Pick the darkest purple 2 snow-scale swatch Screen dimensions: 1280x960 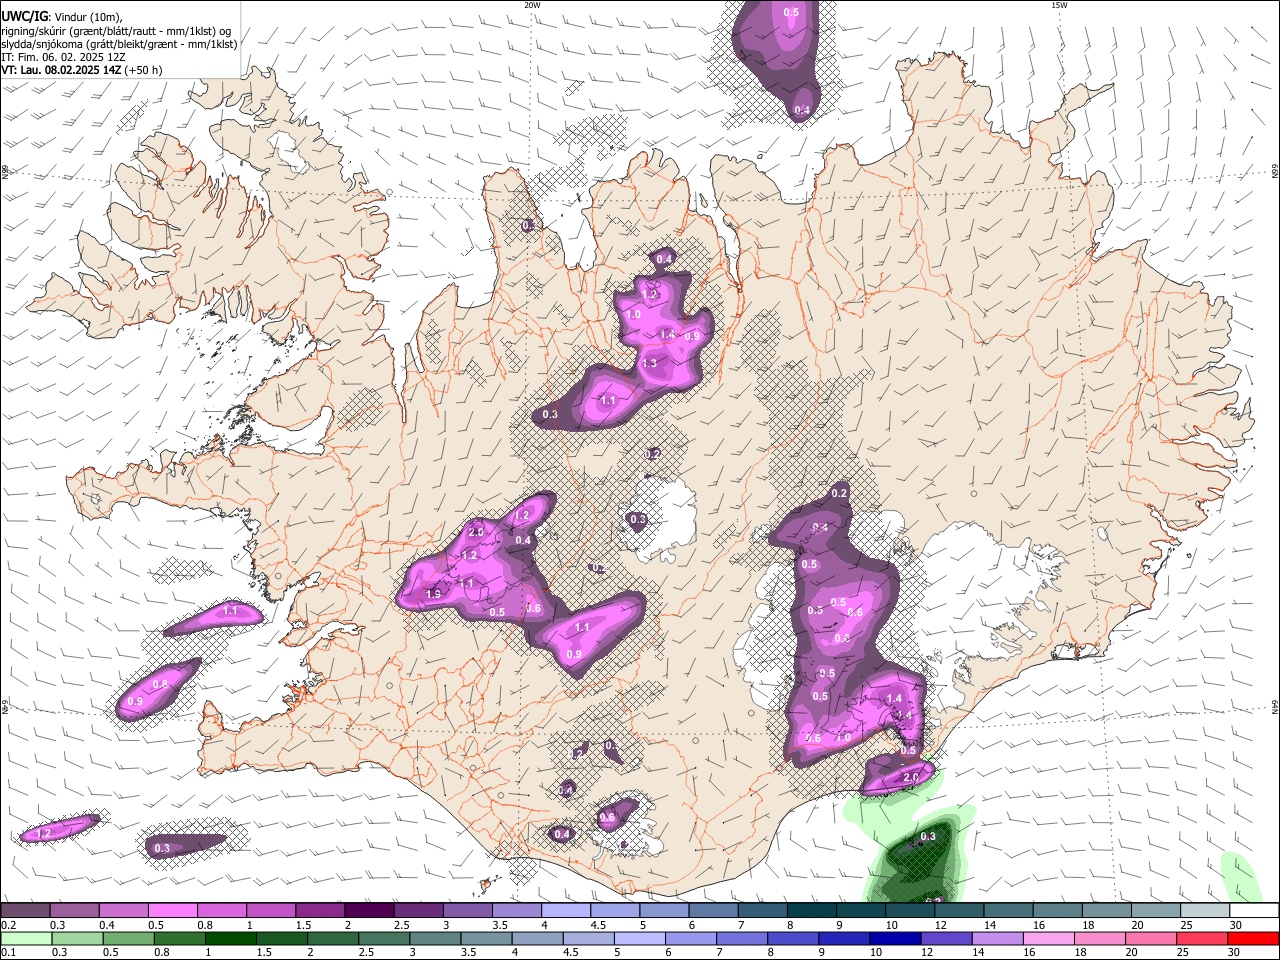[x=369, y=911]
